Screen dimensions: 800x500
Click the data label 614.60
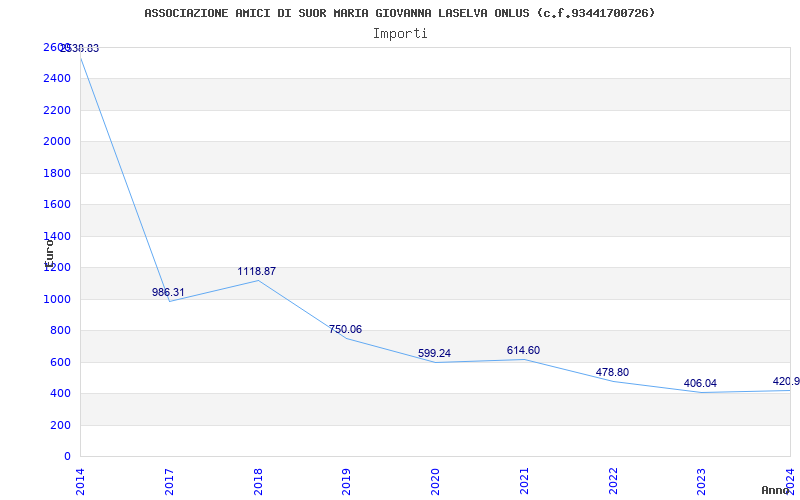[523, 351]
